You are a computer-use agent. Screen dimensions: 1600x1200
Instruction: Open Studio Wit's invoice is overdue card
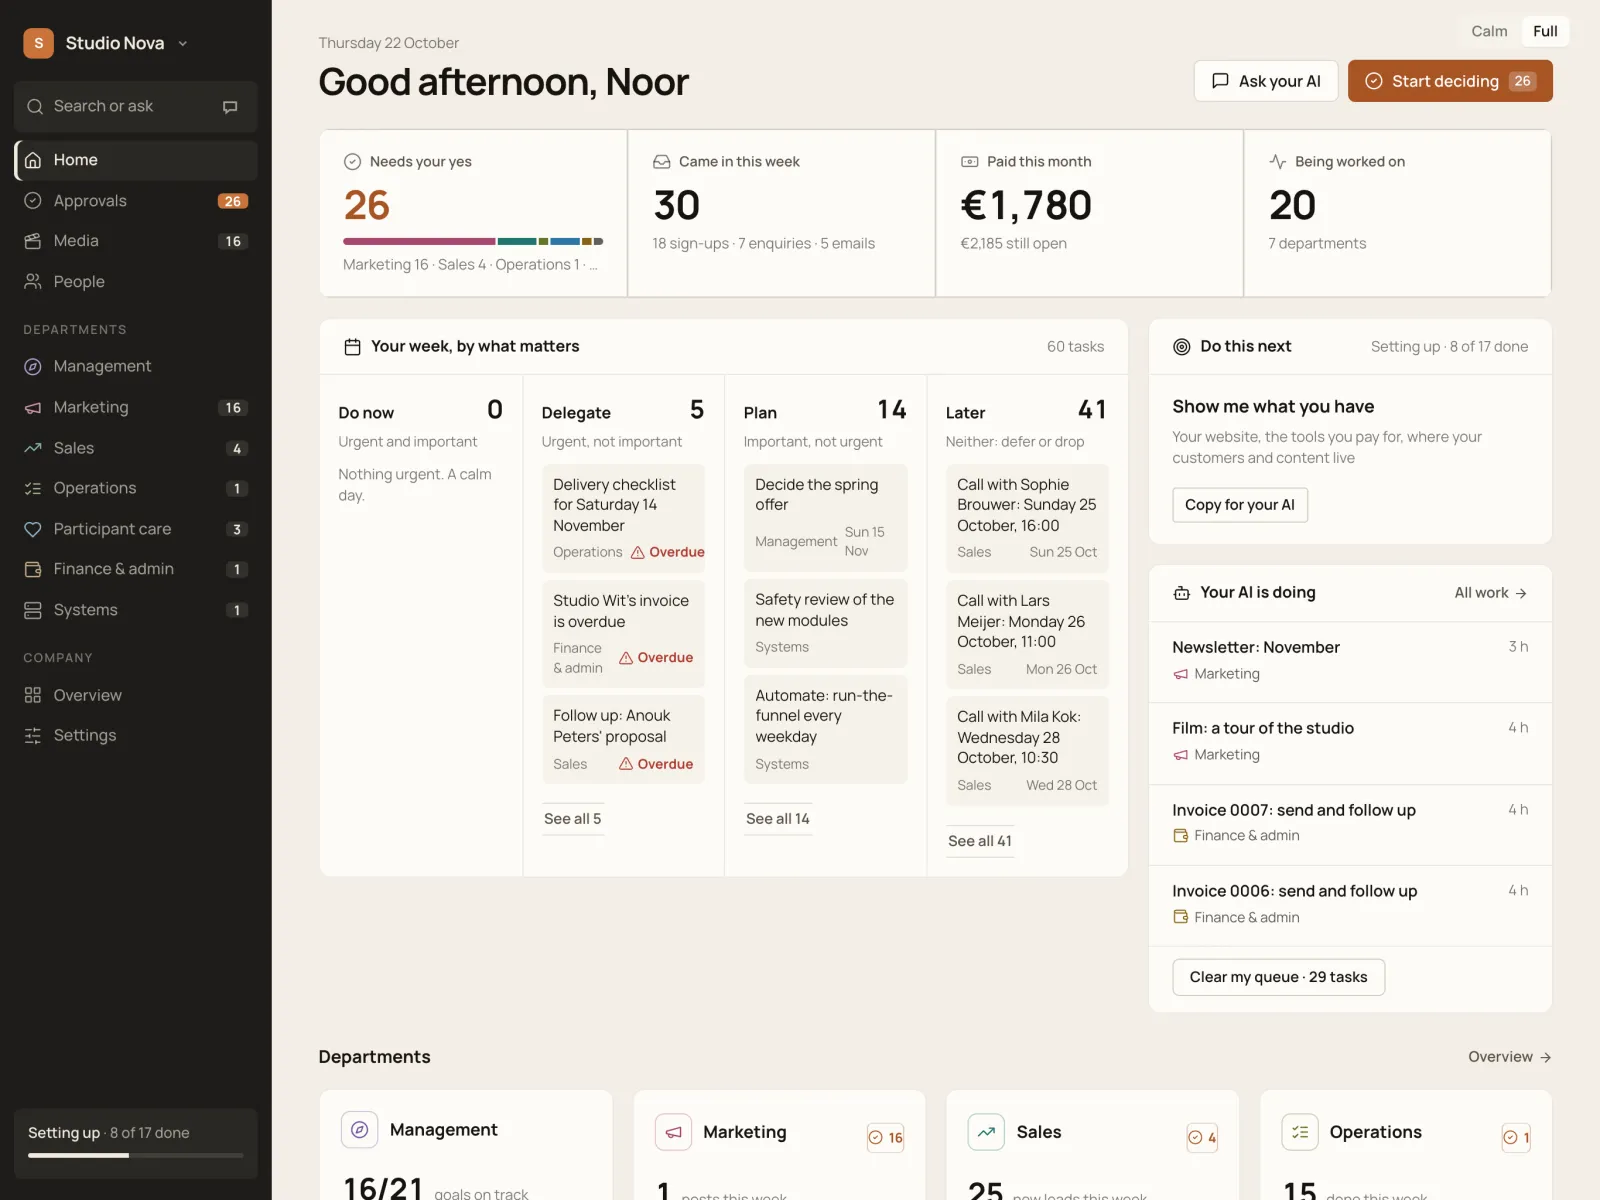(x=624, y=634)
